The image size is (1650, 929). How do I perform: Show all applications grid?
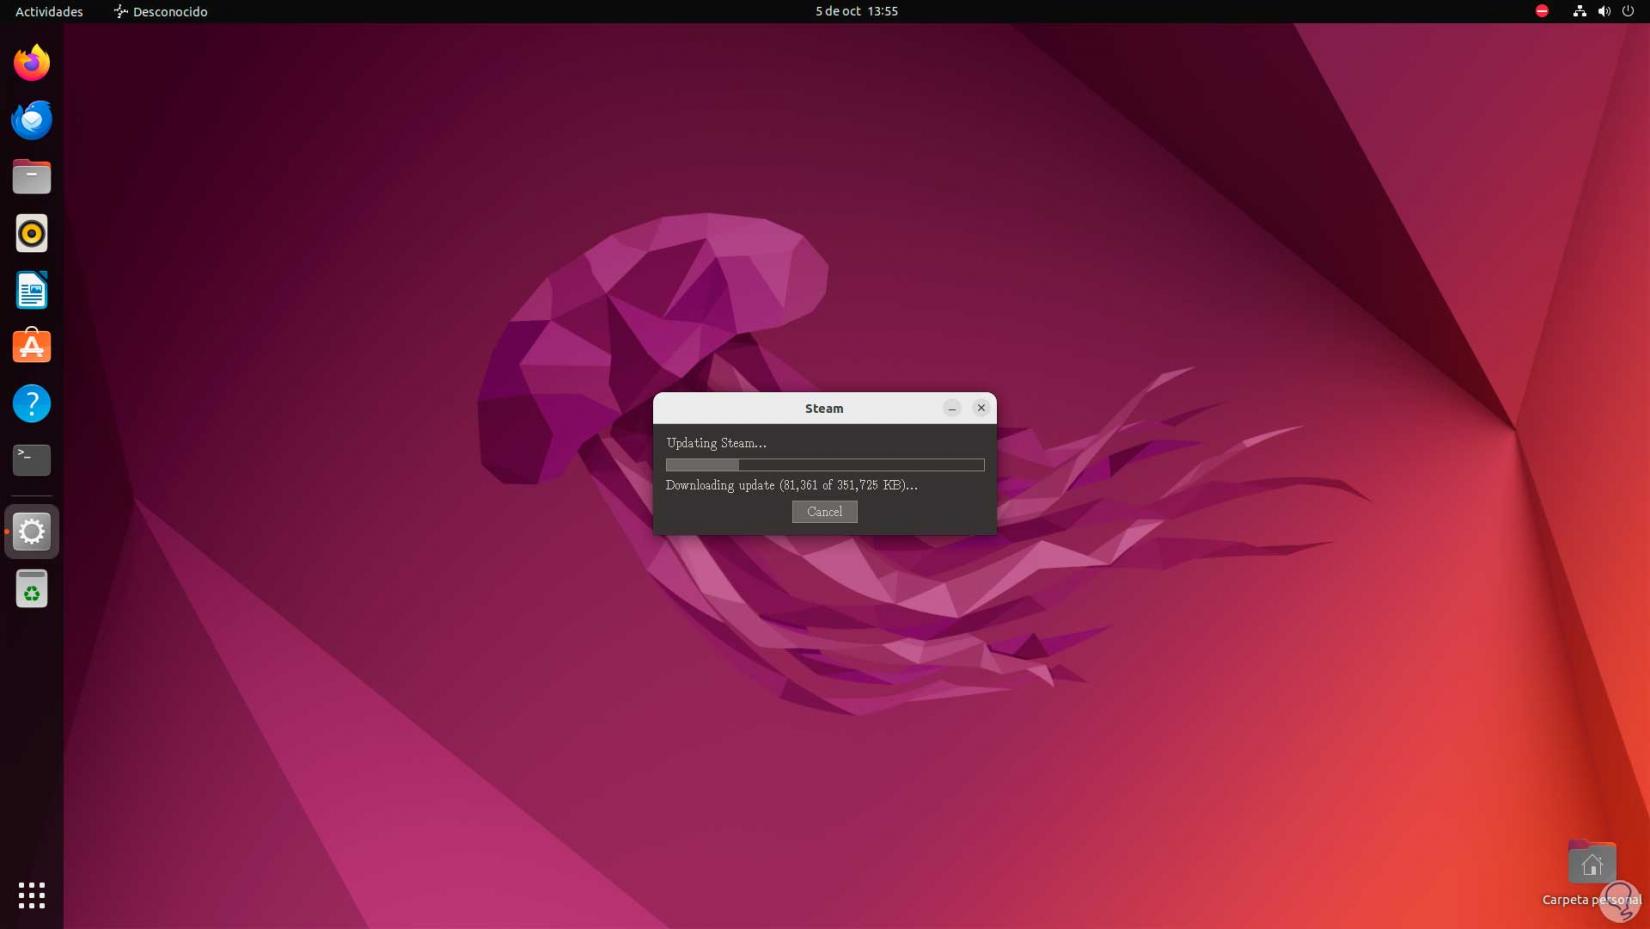pyautogui.click(x=32, y=895)
